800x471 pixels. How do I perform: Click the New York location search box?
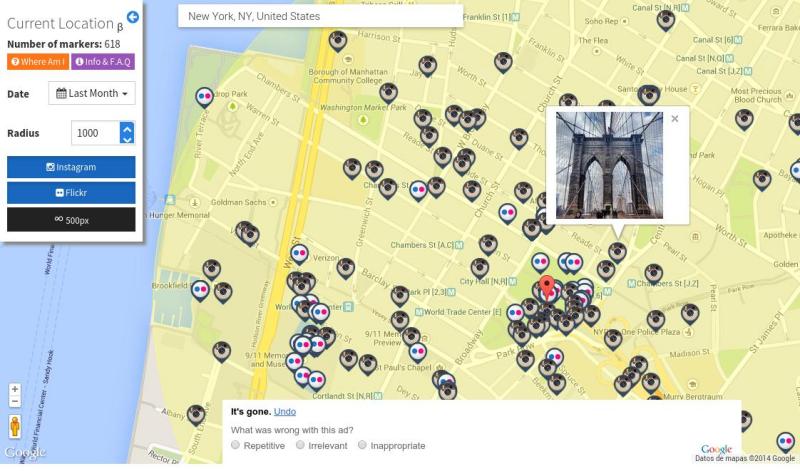(x=320, y=16)
